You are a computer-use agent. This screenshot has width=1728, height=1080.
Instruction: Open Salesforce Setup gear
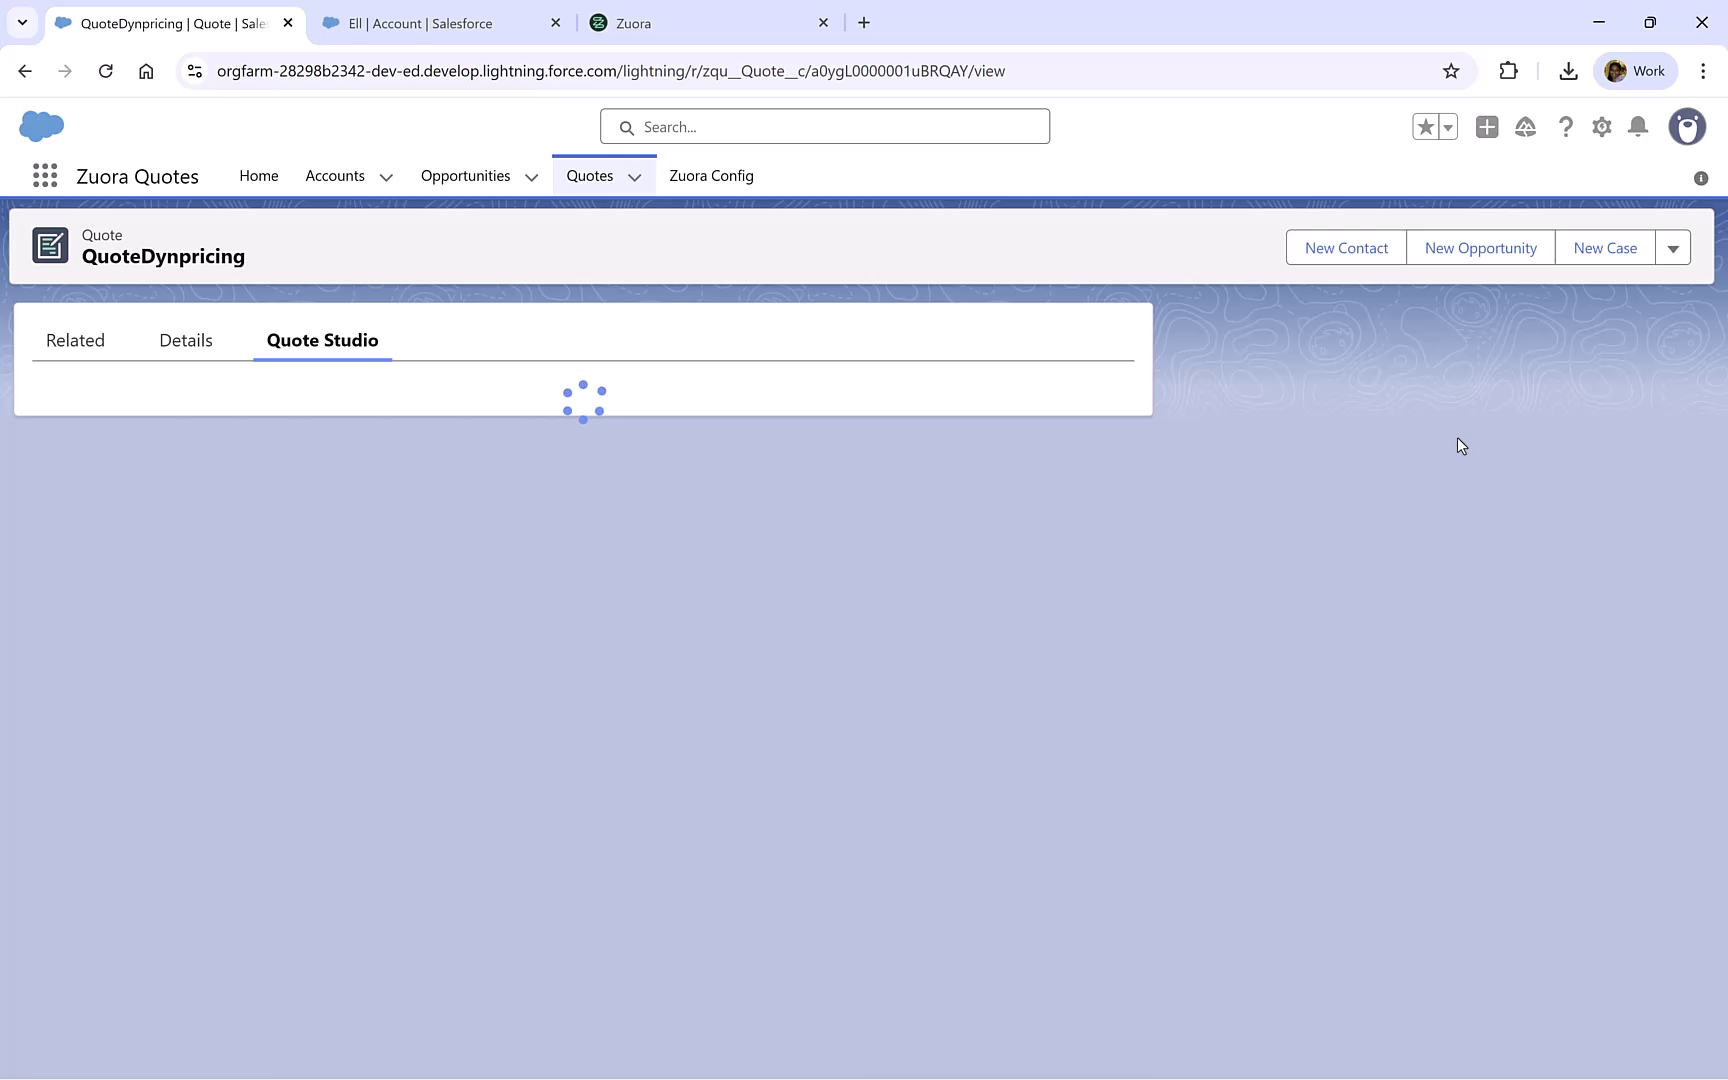(1601, 127)
